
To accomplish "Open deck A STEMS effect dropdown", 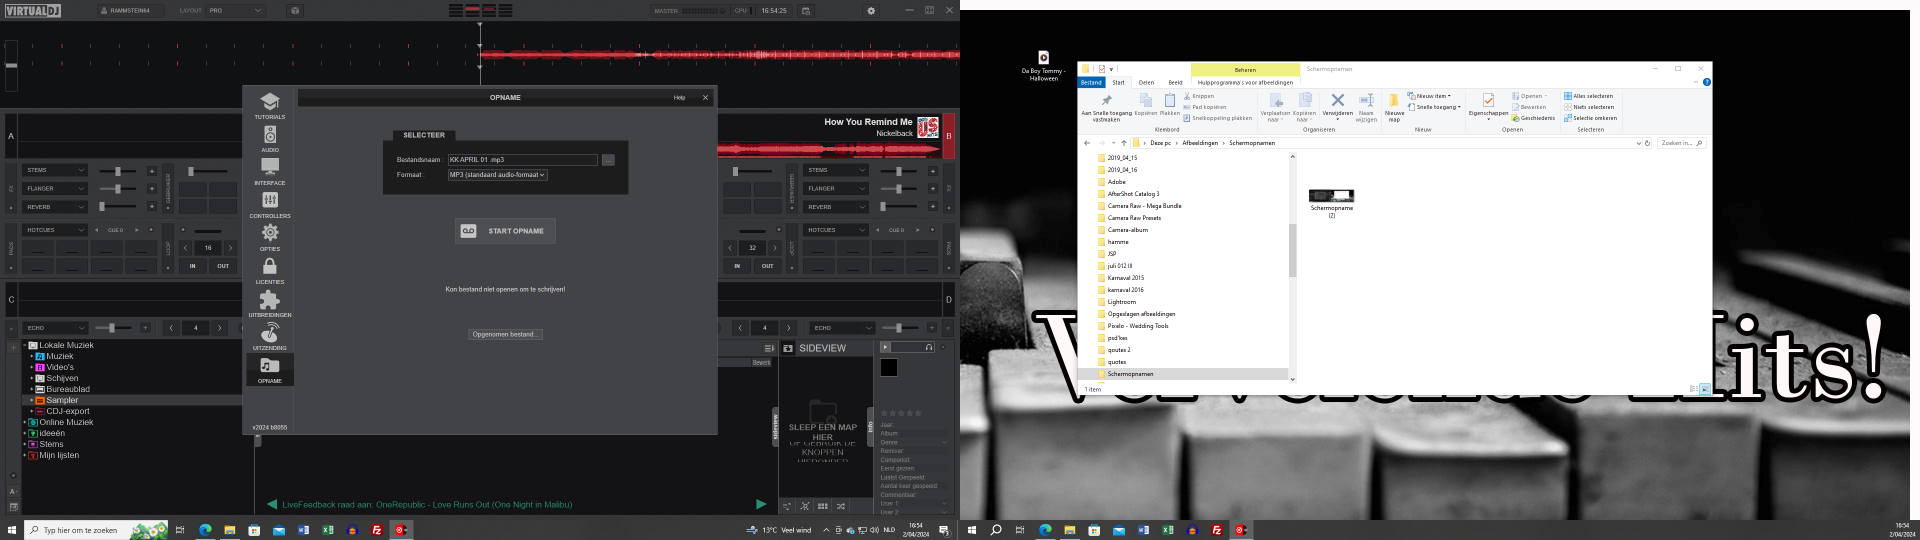I will pos(55,171).
